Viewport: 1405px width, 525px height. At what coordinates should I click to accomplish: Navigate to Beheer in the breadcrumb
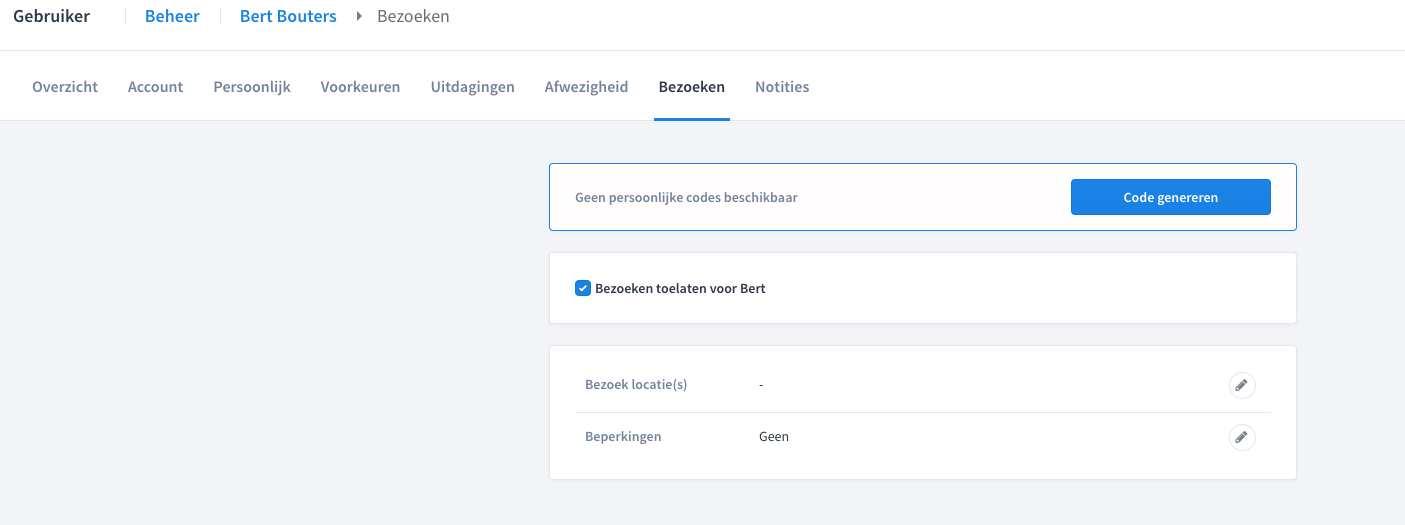click(x=172, y=16)
